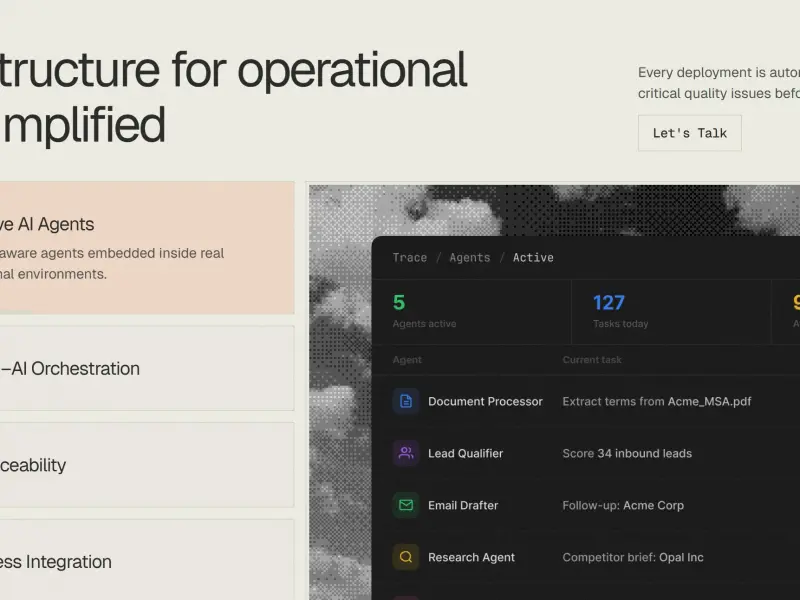Screen dimensions: 800x600
Task: Click 'Competitor brief: Opal Inc' task
Action: pyautogui.click(x=633, y=558)
